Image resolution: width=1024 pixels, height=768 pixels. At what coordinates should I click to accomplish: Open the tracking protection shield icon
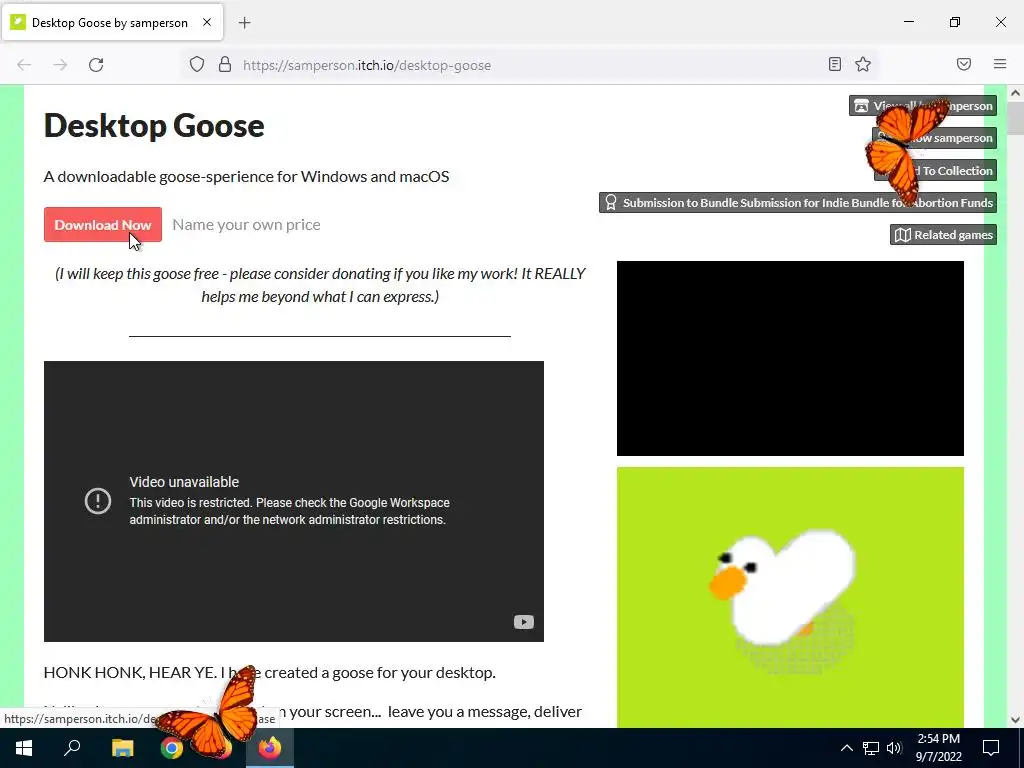click(x=197, y=65)
